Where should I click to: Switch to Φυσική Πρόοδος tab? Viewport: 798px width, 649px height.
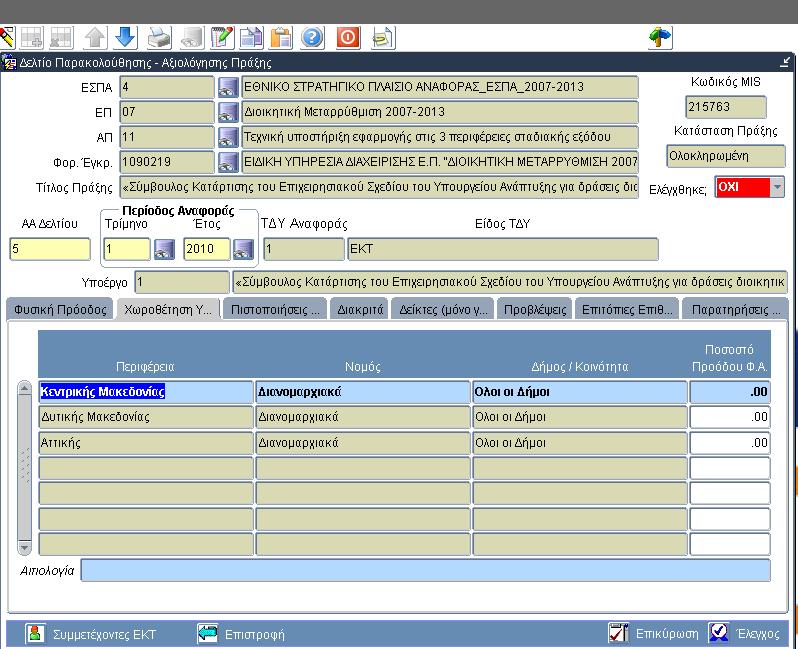[60, 309]
